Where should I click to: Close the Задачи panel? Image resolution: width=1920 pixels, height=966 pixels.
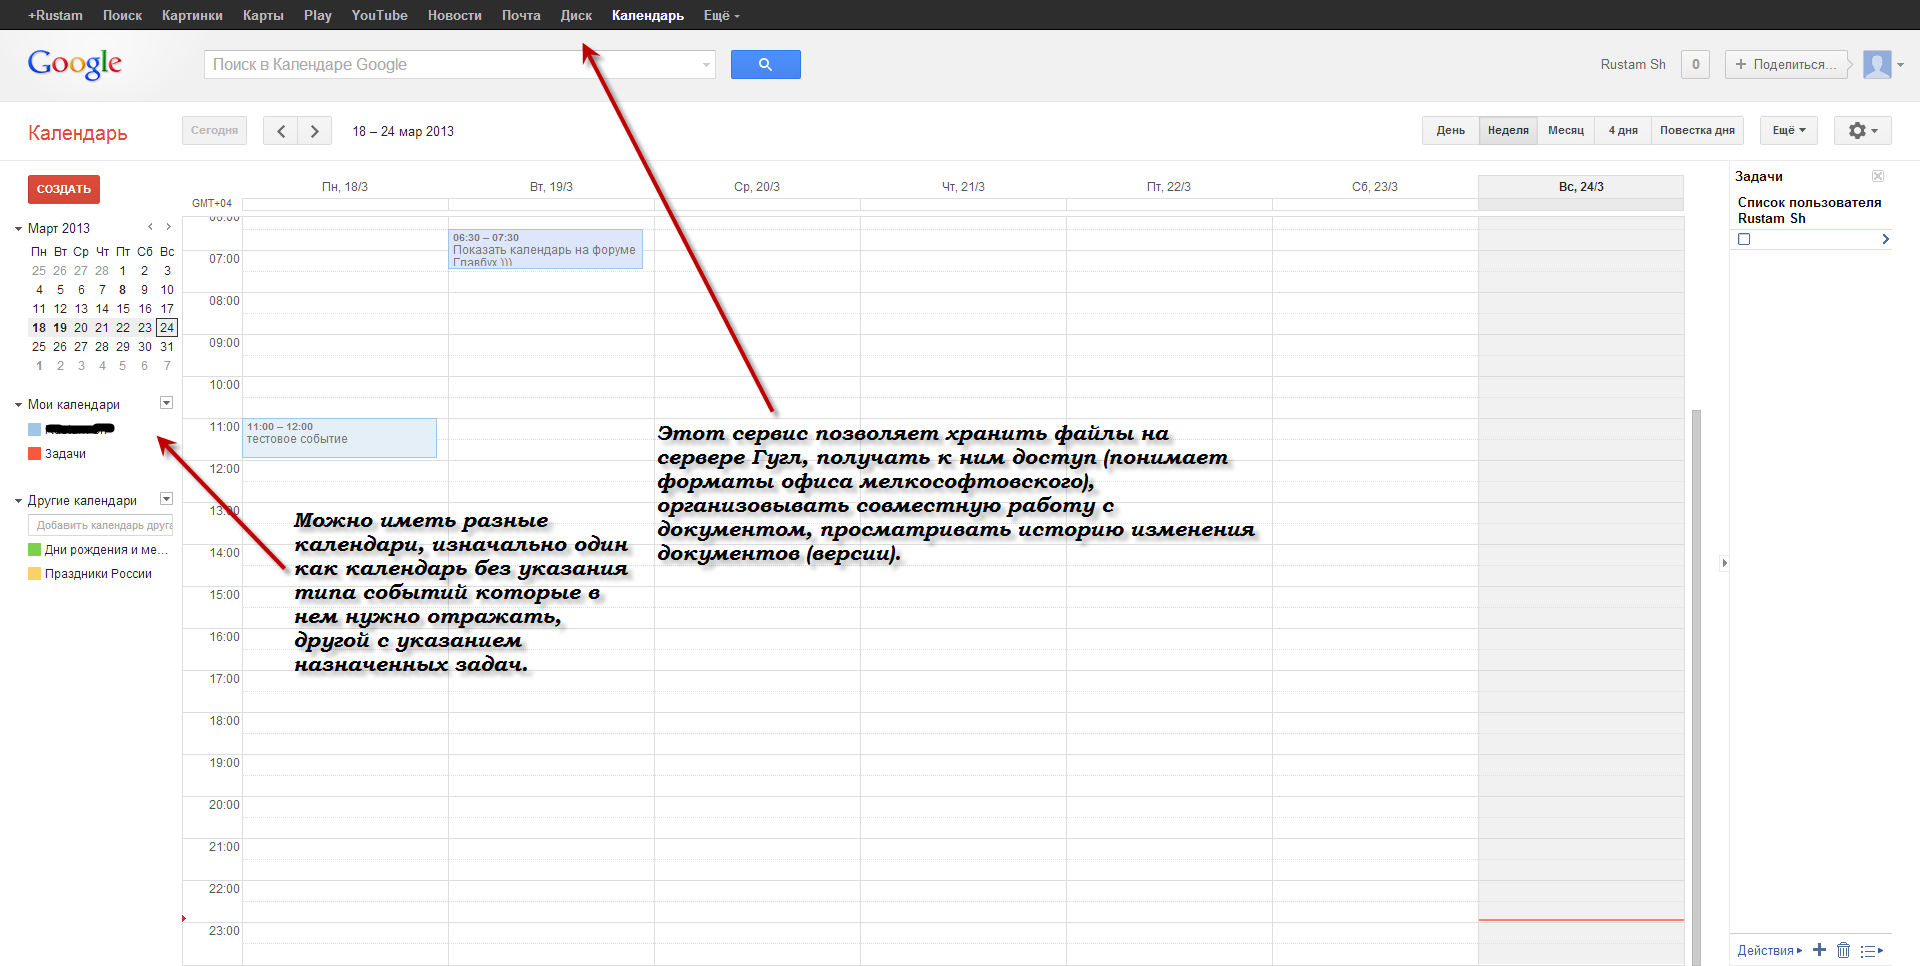1878,176
